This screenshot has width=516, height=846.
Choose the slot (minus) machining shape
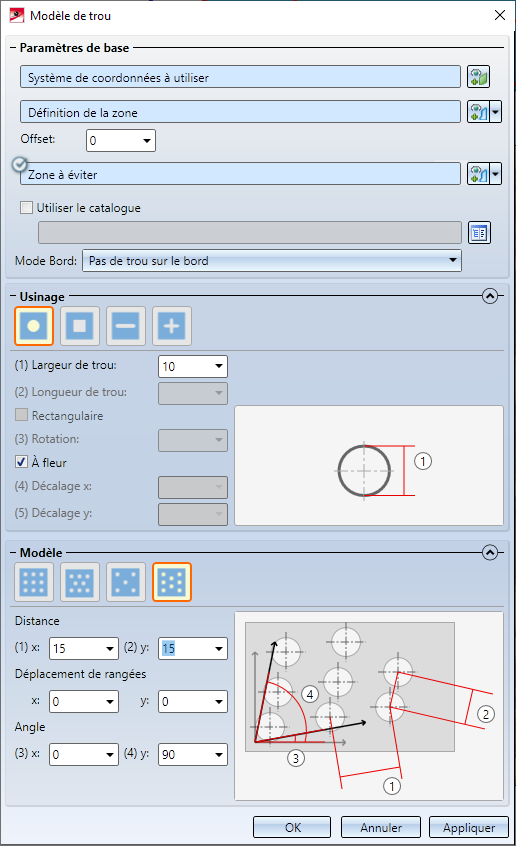tap(126, 326)
